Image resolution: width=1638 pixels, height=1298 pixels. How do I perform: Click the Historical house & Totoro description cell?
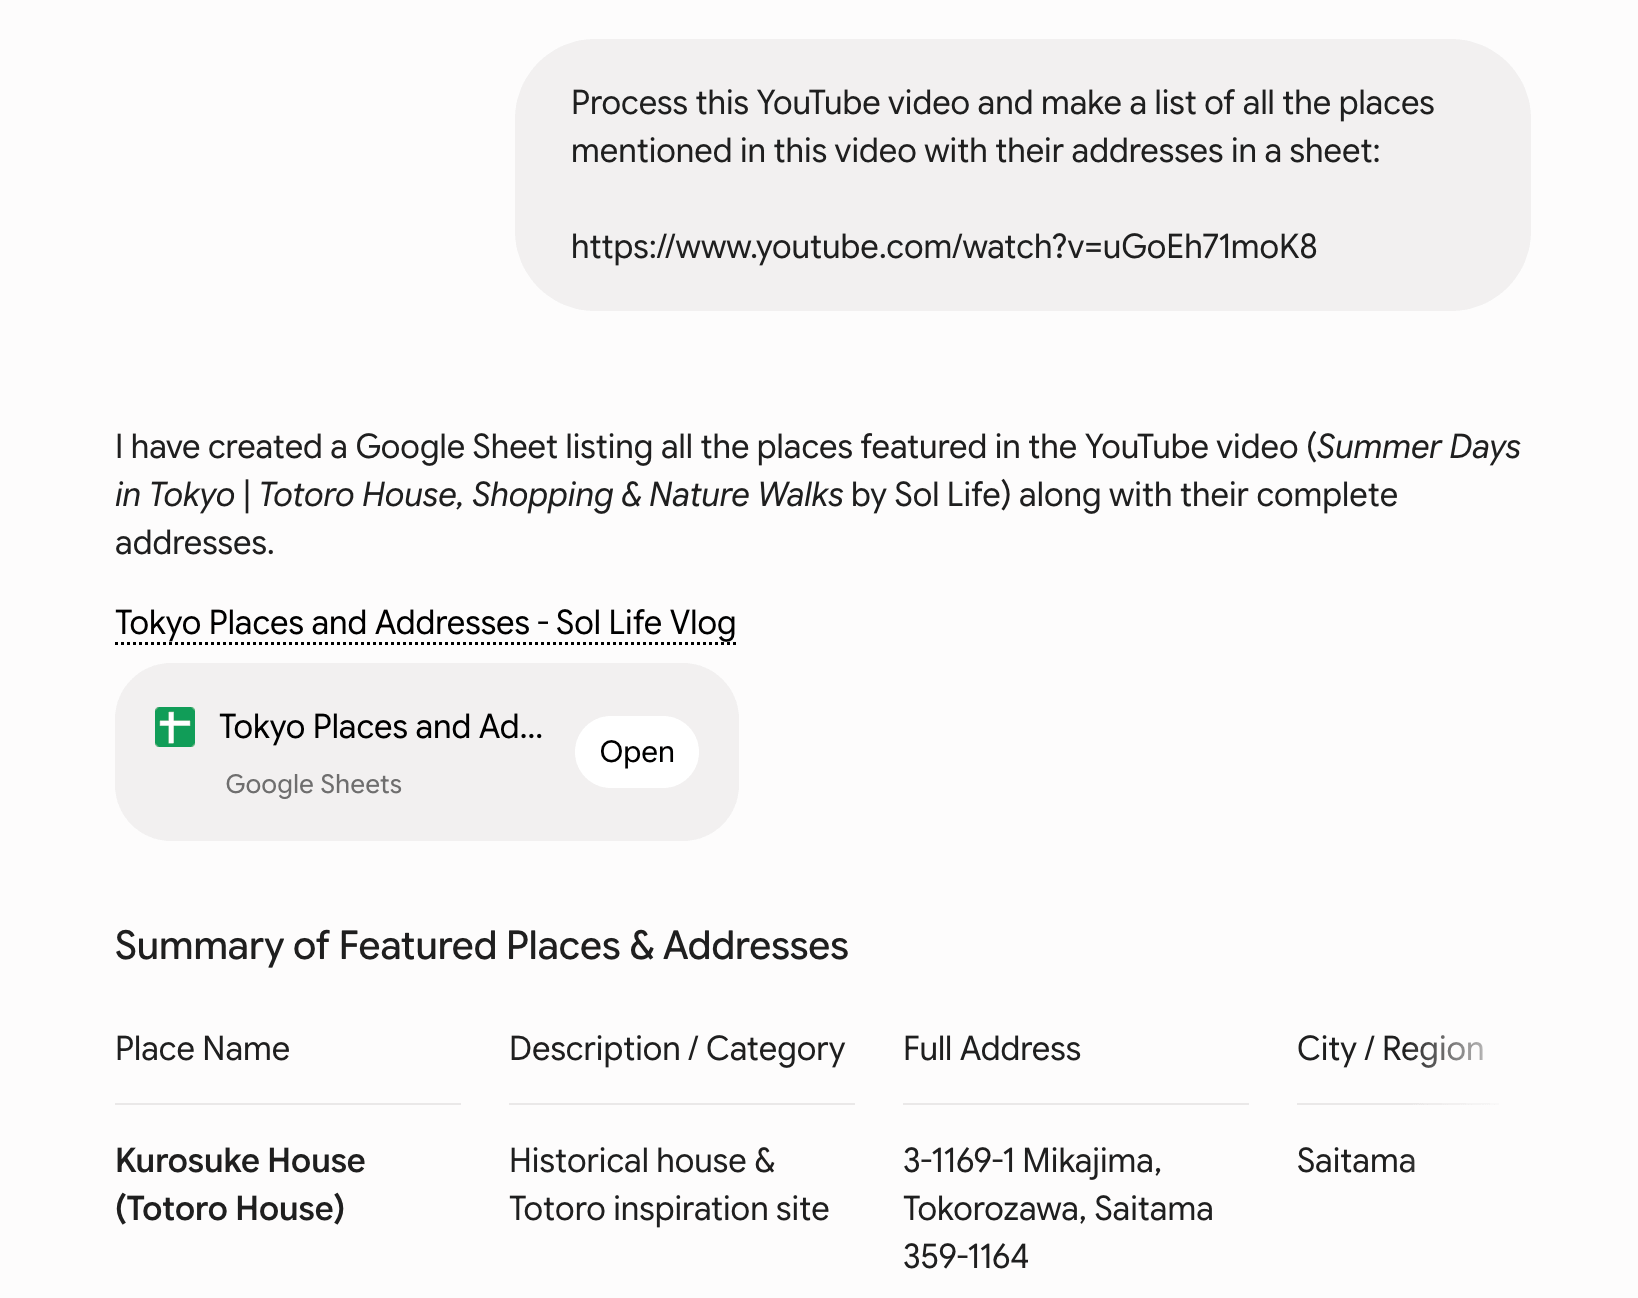click(669, 1184)
